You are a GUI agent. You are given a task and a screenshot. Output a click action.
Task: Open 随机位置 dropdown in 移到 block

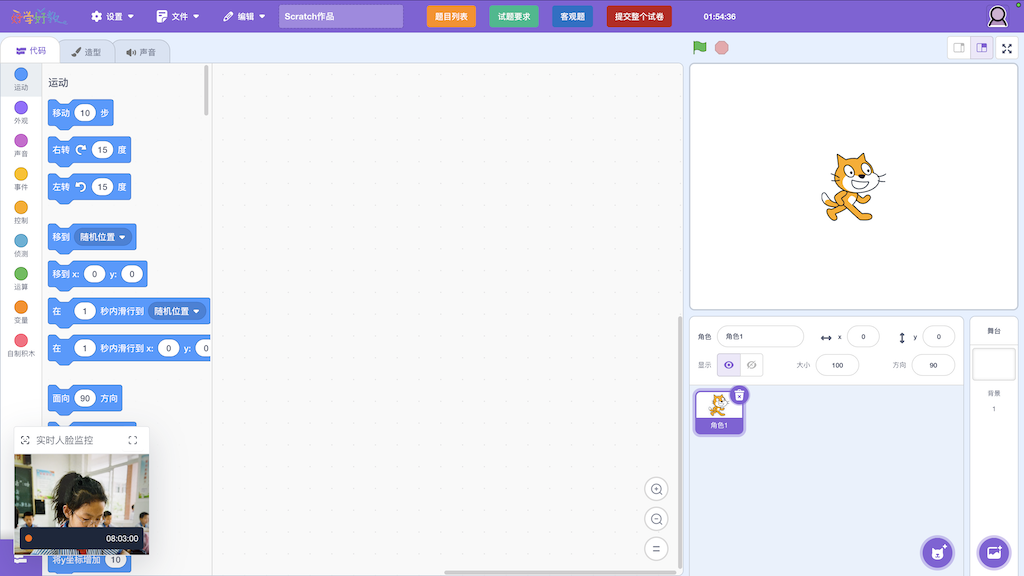coord(103,237)
